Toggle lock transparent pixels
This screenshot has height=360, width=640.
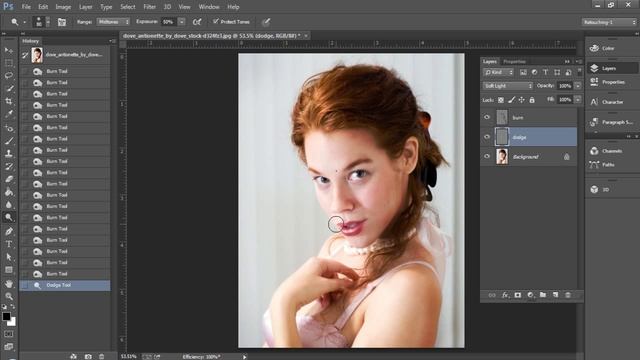coord(501,100)
